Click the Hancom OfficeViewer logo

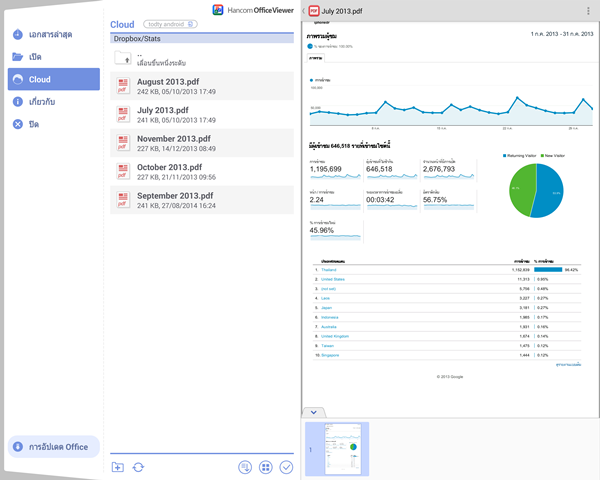(x=254, y=9)
